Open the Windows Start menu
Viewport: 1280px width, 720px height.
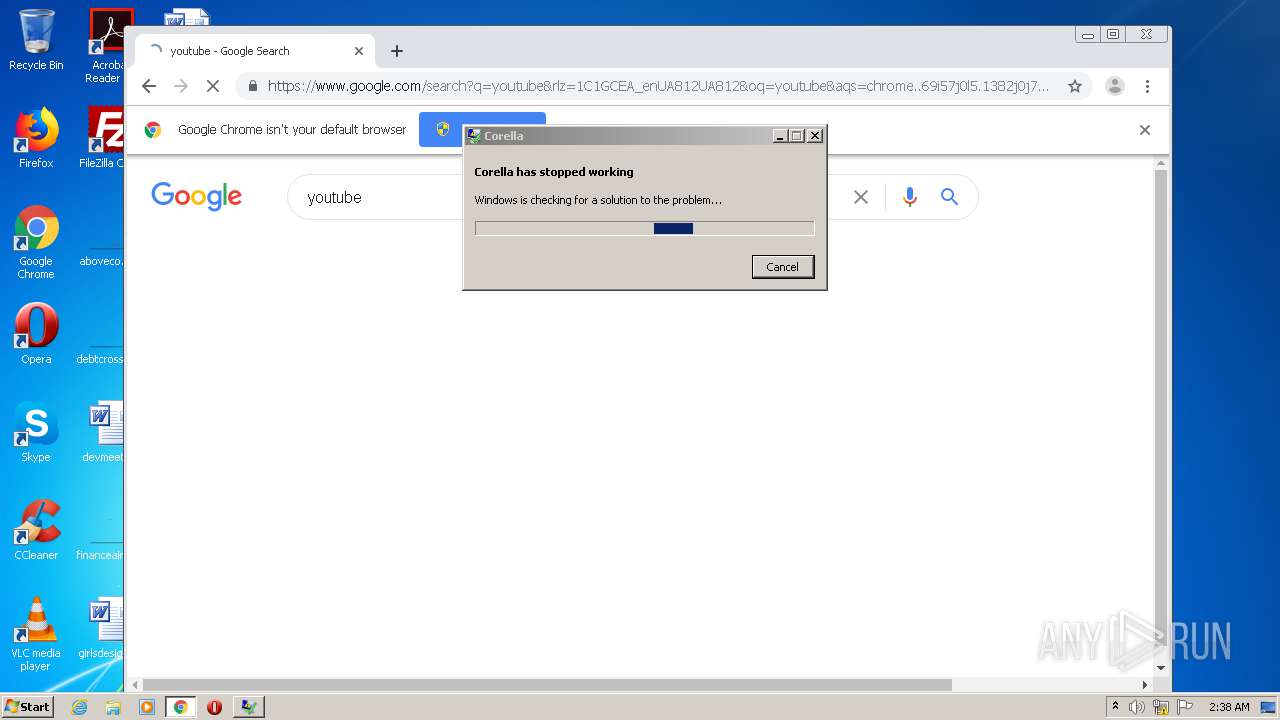(x=27, y=707)
